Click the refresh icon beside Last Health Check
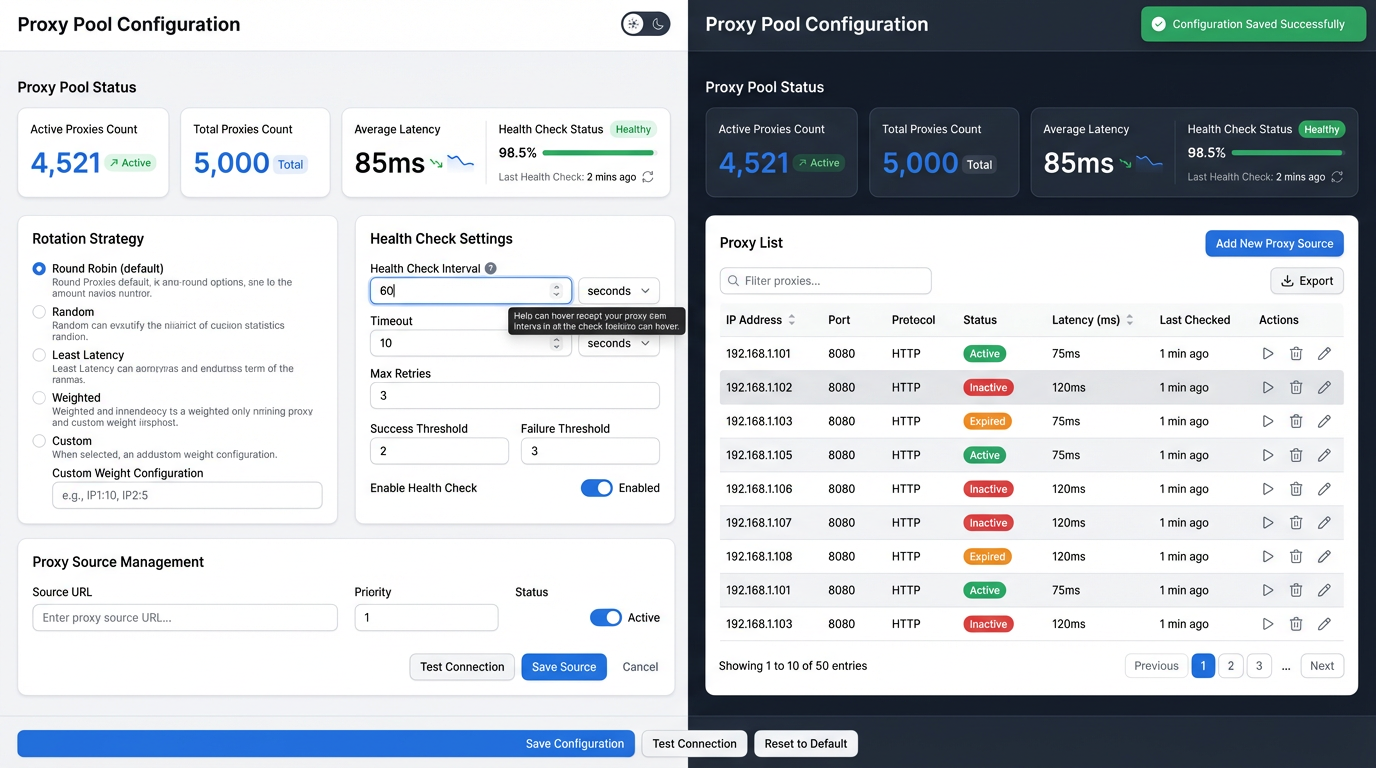This screenshot has width=1376, height=768. pos(648,177)
